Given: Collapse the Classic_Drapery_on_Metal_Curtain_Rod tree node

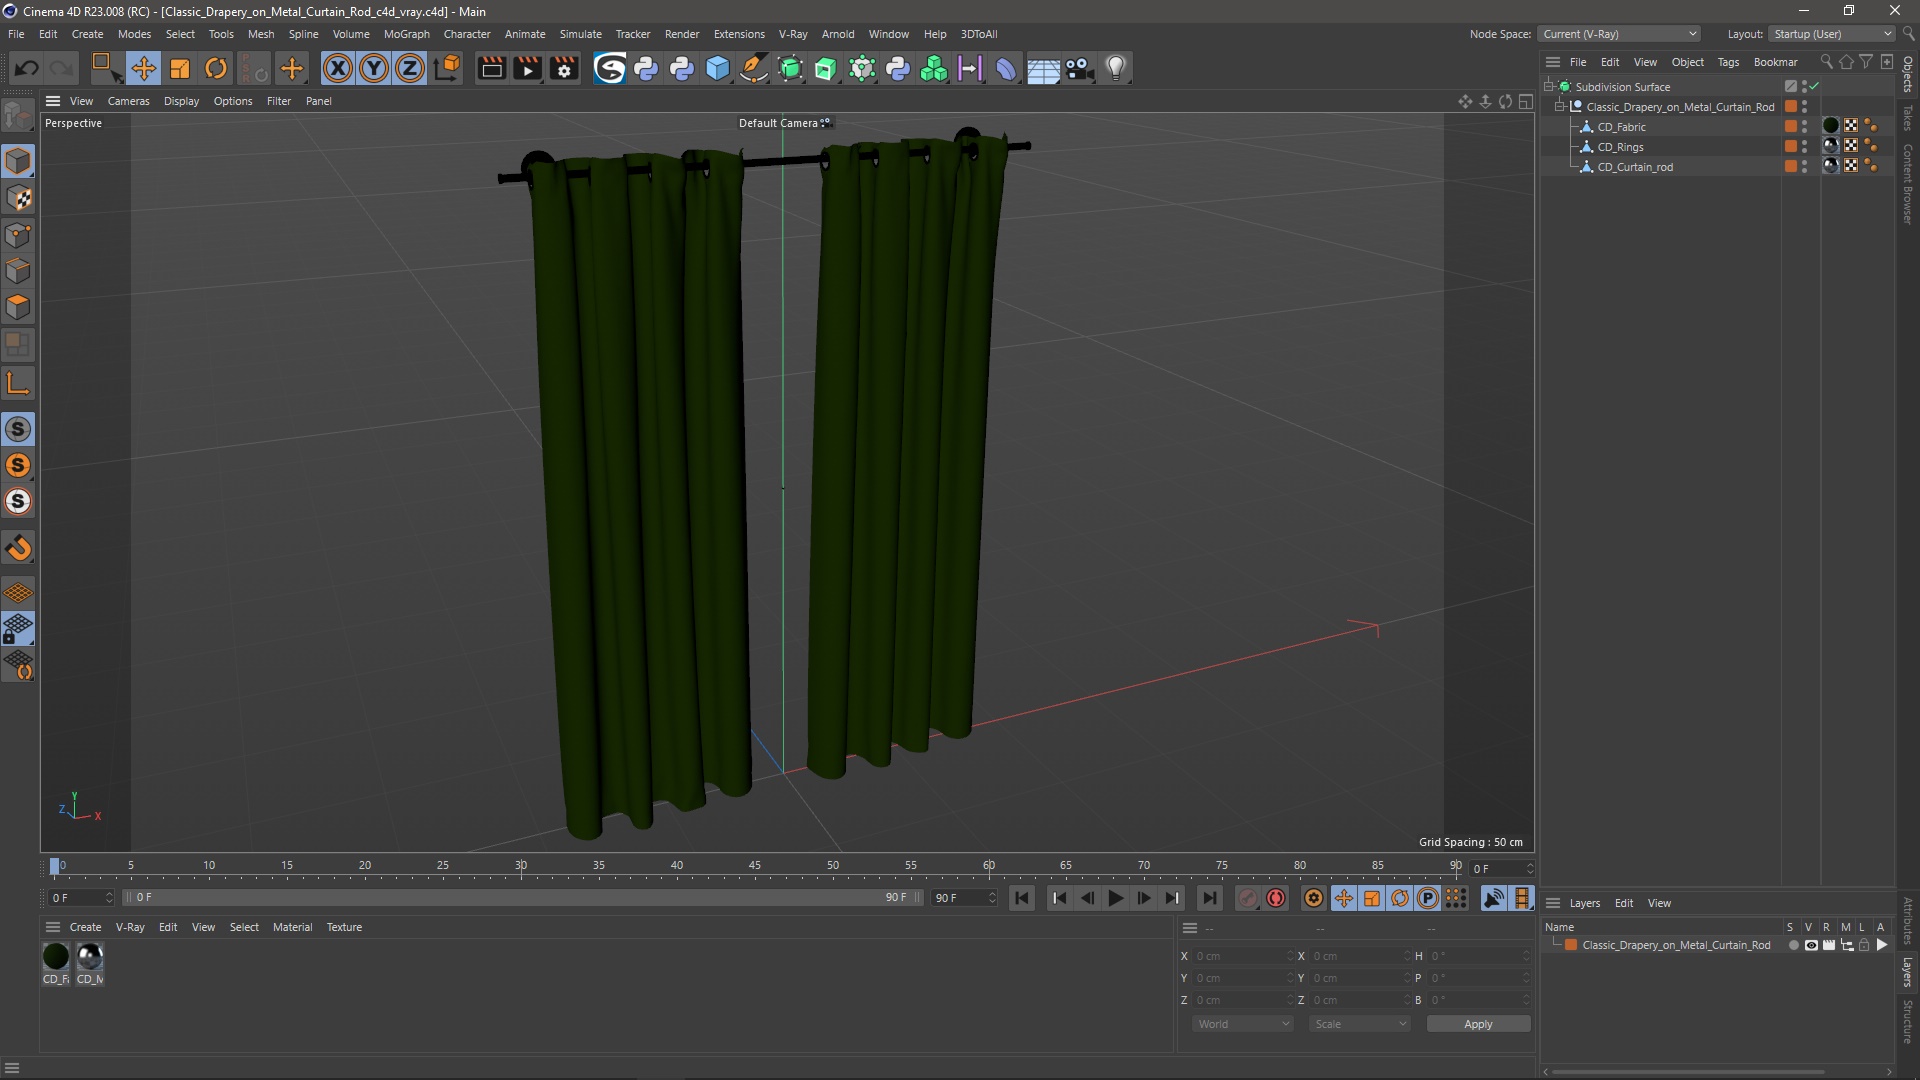Looking at the screenshot, I should tap(1559, 106).
